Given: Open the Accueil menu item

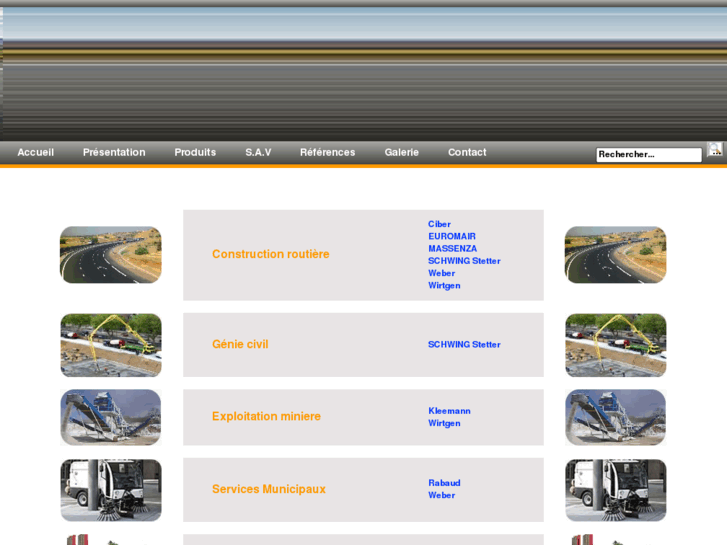Looking at the screenshot, I should [x=36, y=152].
